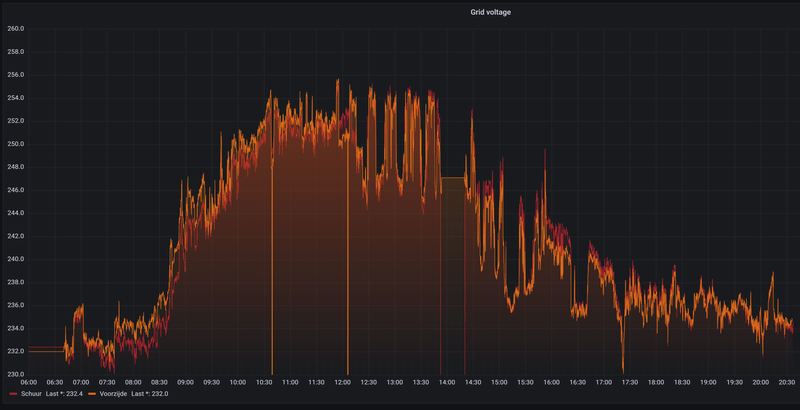Click the 234.0 y-axis label

tap(16, 328)
